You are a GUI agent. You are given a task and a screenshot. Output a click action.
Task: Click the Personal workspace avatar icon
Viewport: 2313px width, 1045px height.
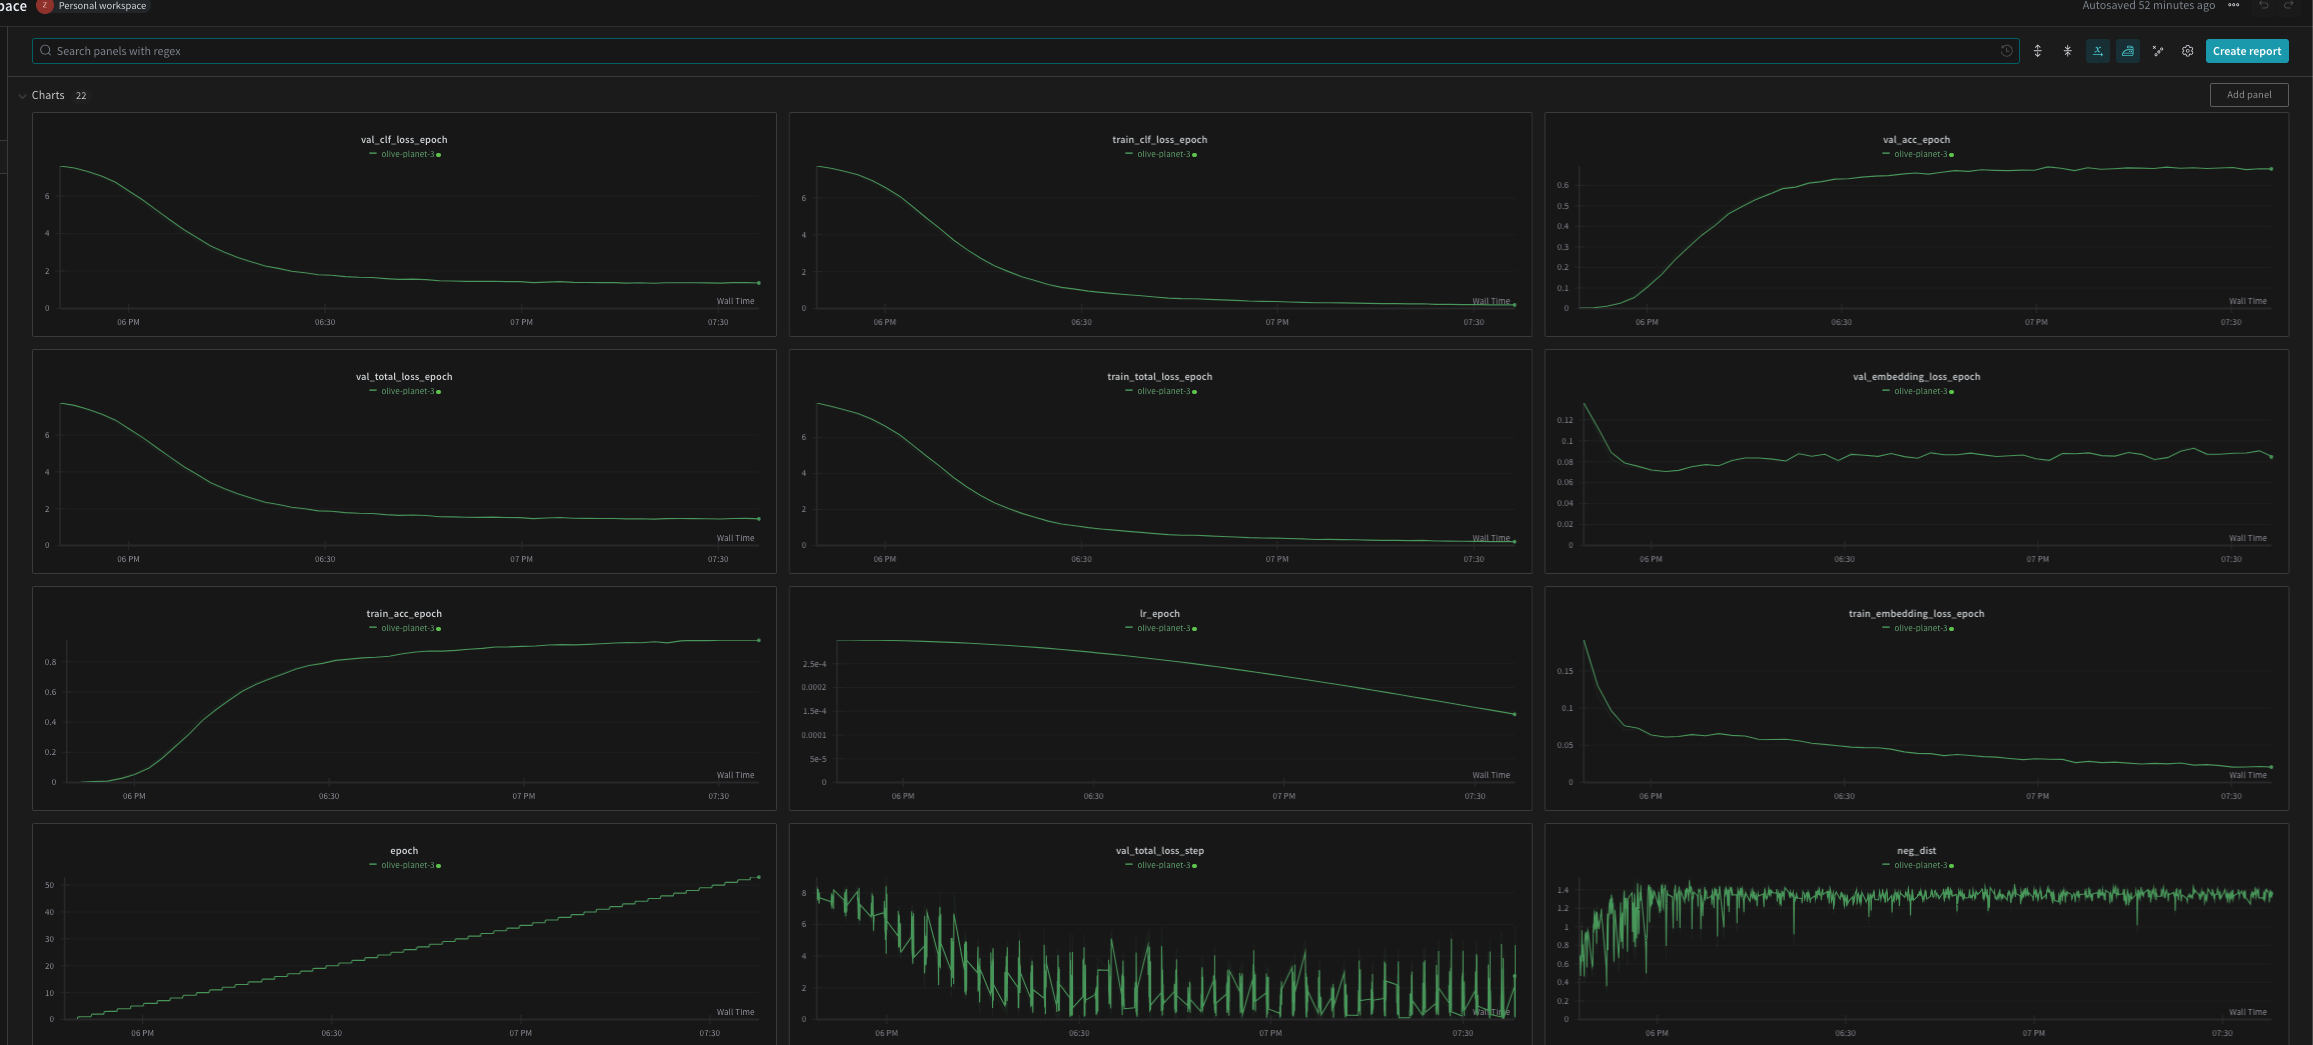[45, 6]
